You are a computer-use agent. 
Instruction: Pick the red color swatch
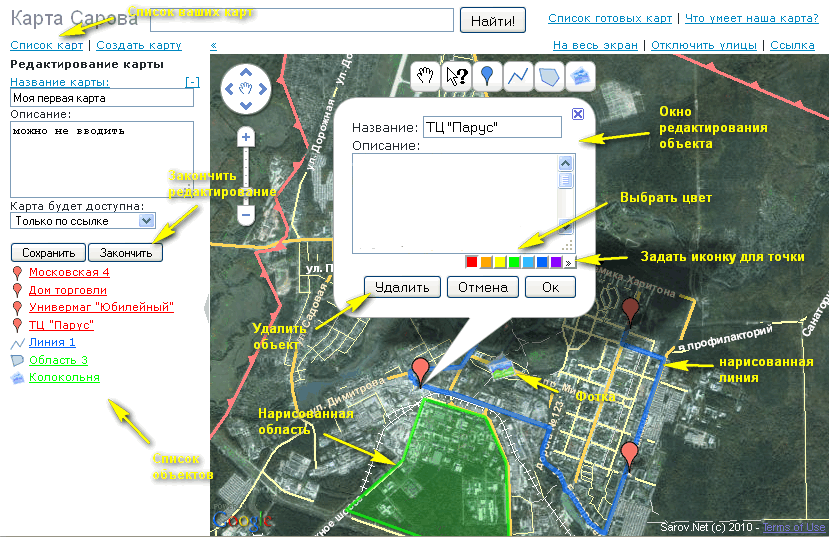472,262
